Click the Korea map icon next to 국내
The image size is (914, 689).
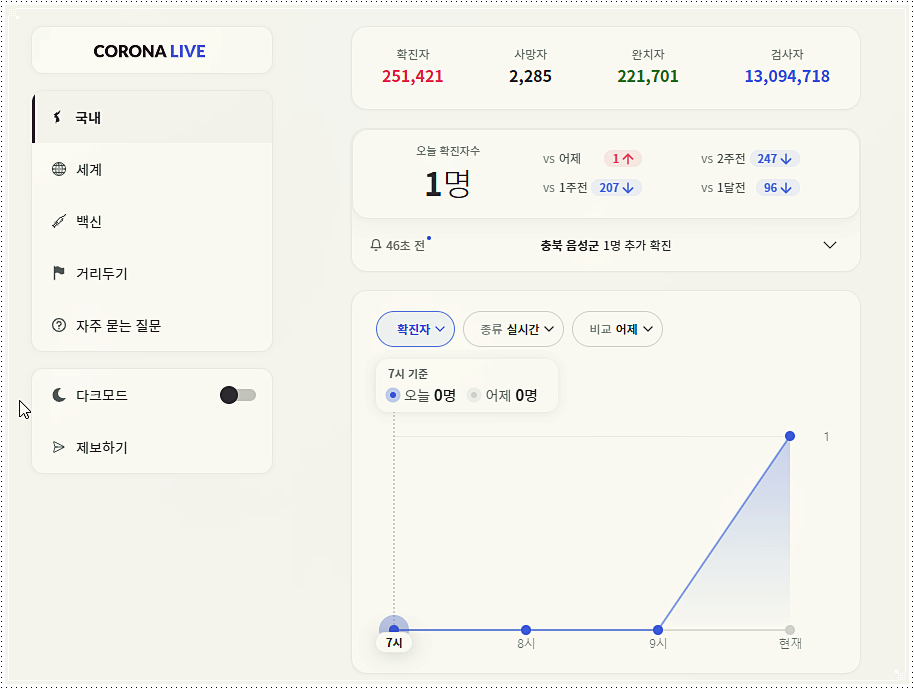[x=57, y=117]
